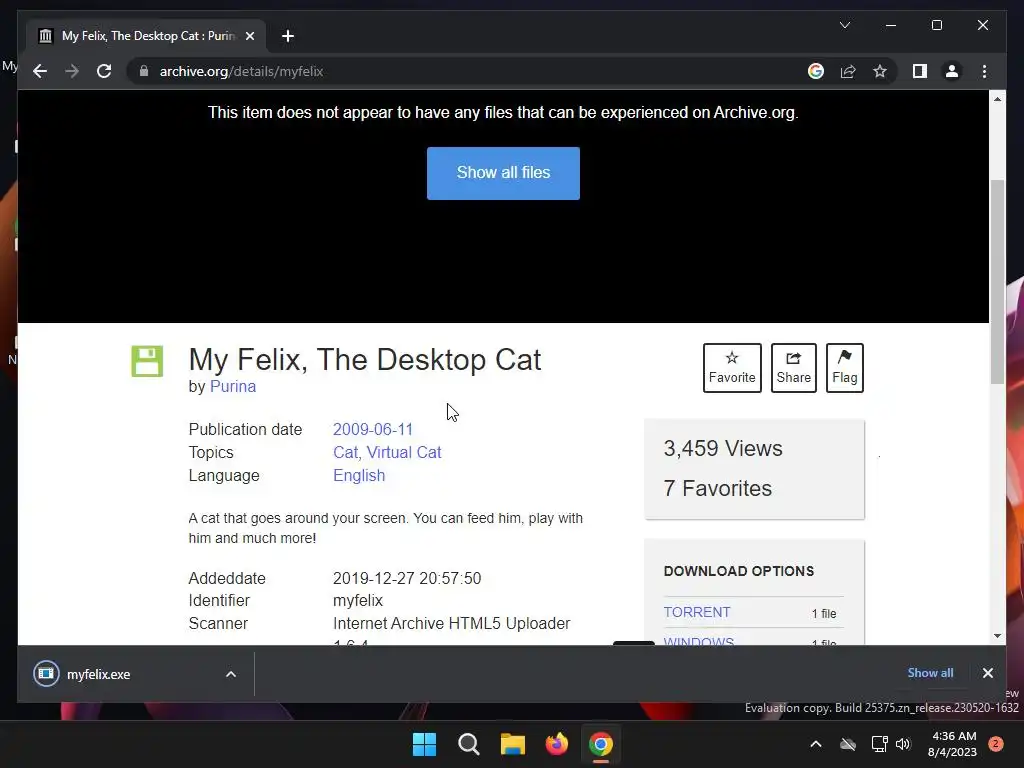Click the Chrome taskbar icon
The image size is (1024, 768).
pyautogui.click(x=601, y=744)
